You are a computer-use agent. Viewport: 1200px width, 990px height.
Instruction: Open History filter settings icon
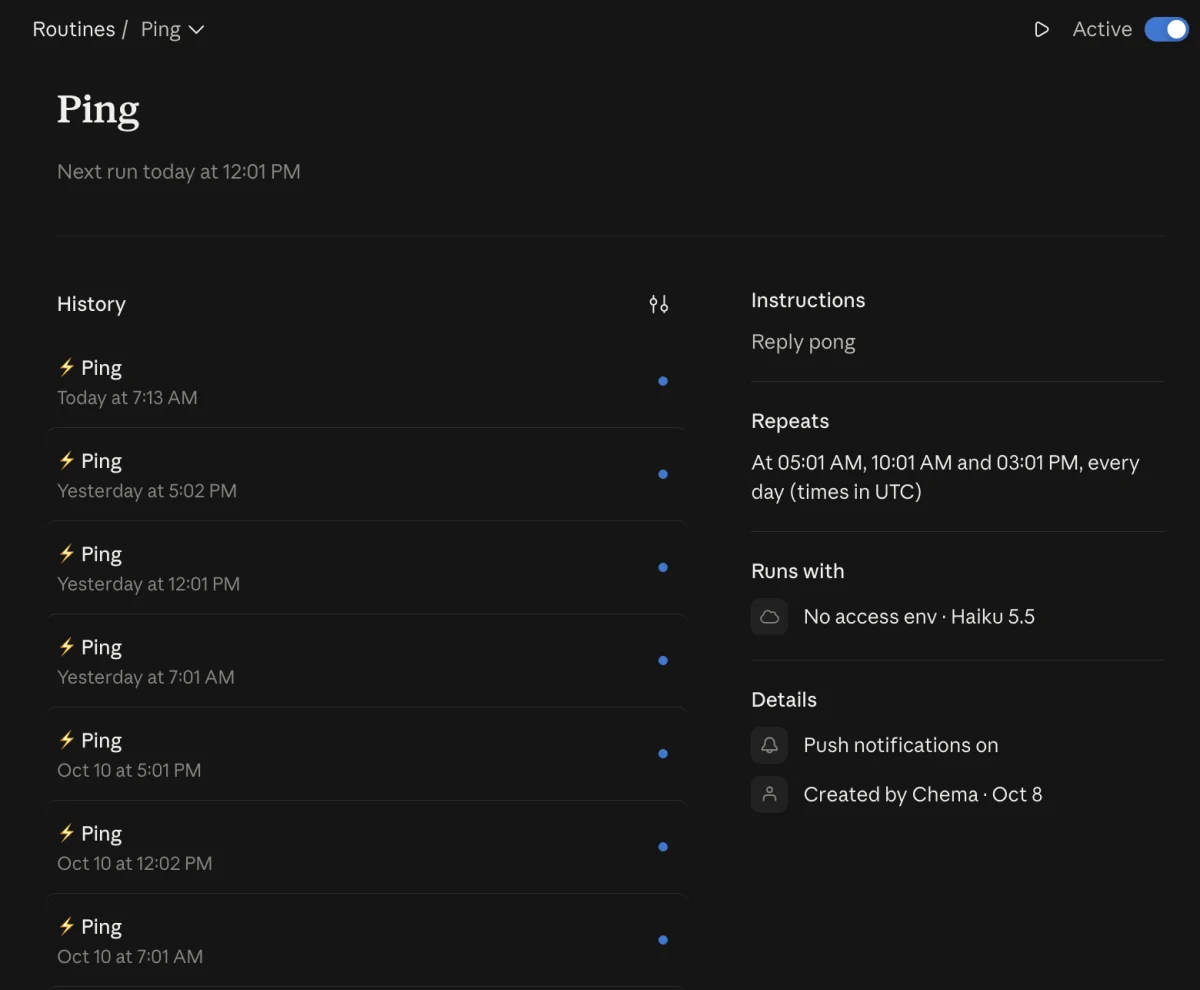point(658,304)
